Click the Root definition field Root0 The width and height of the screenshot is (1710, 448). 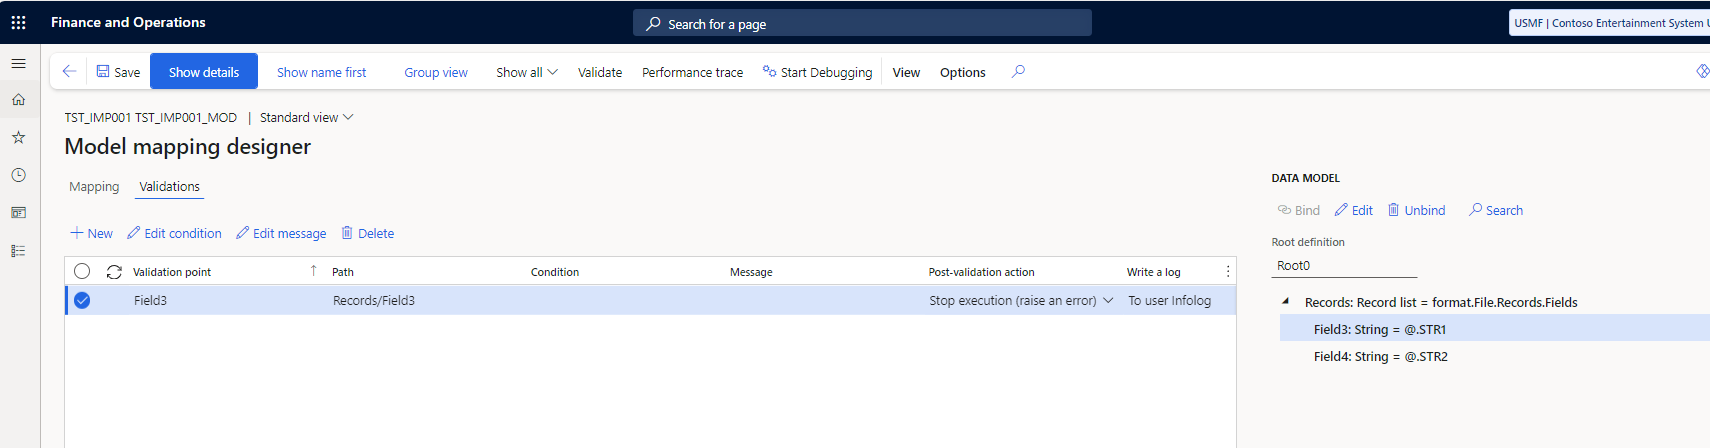coord(1344,265)
